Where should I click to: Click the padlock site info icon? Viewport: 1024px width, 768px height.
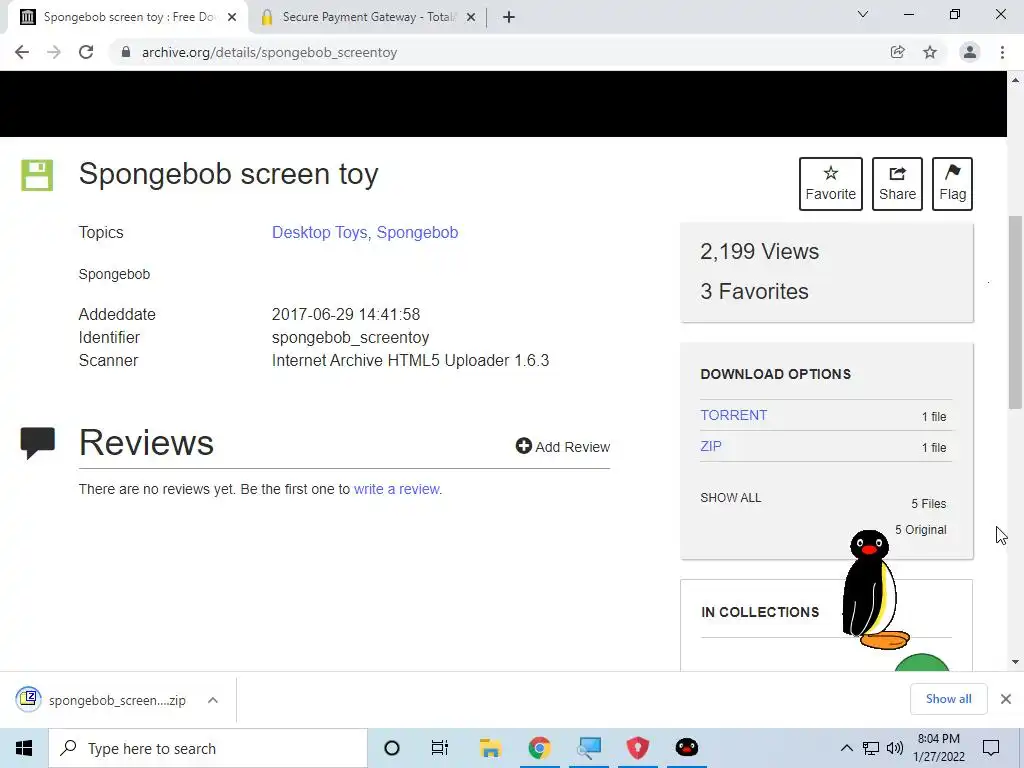(125, 52)
